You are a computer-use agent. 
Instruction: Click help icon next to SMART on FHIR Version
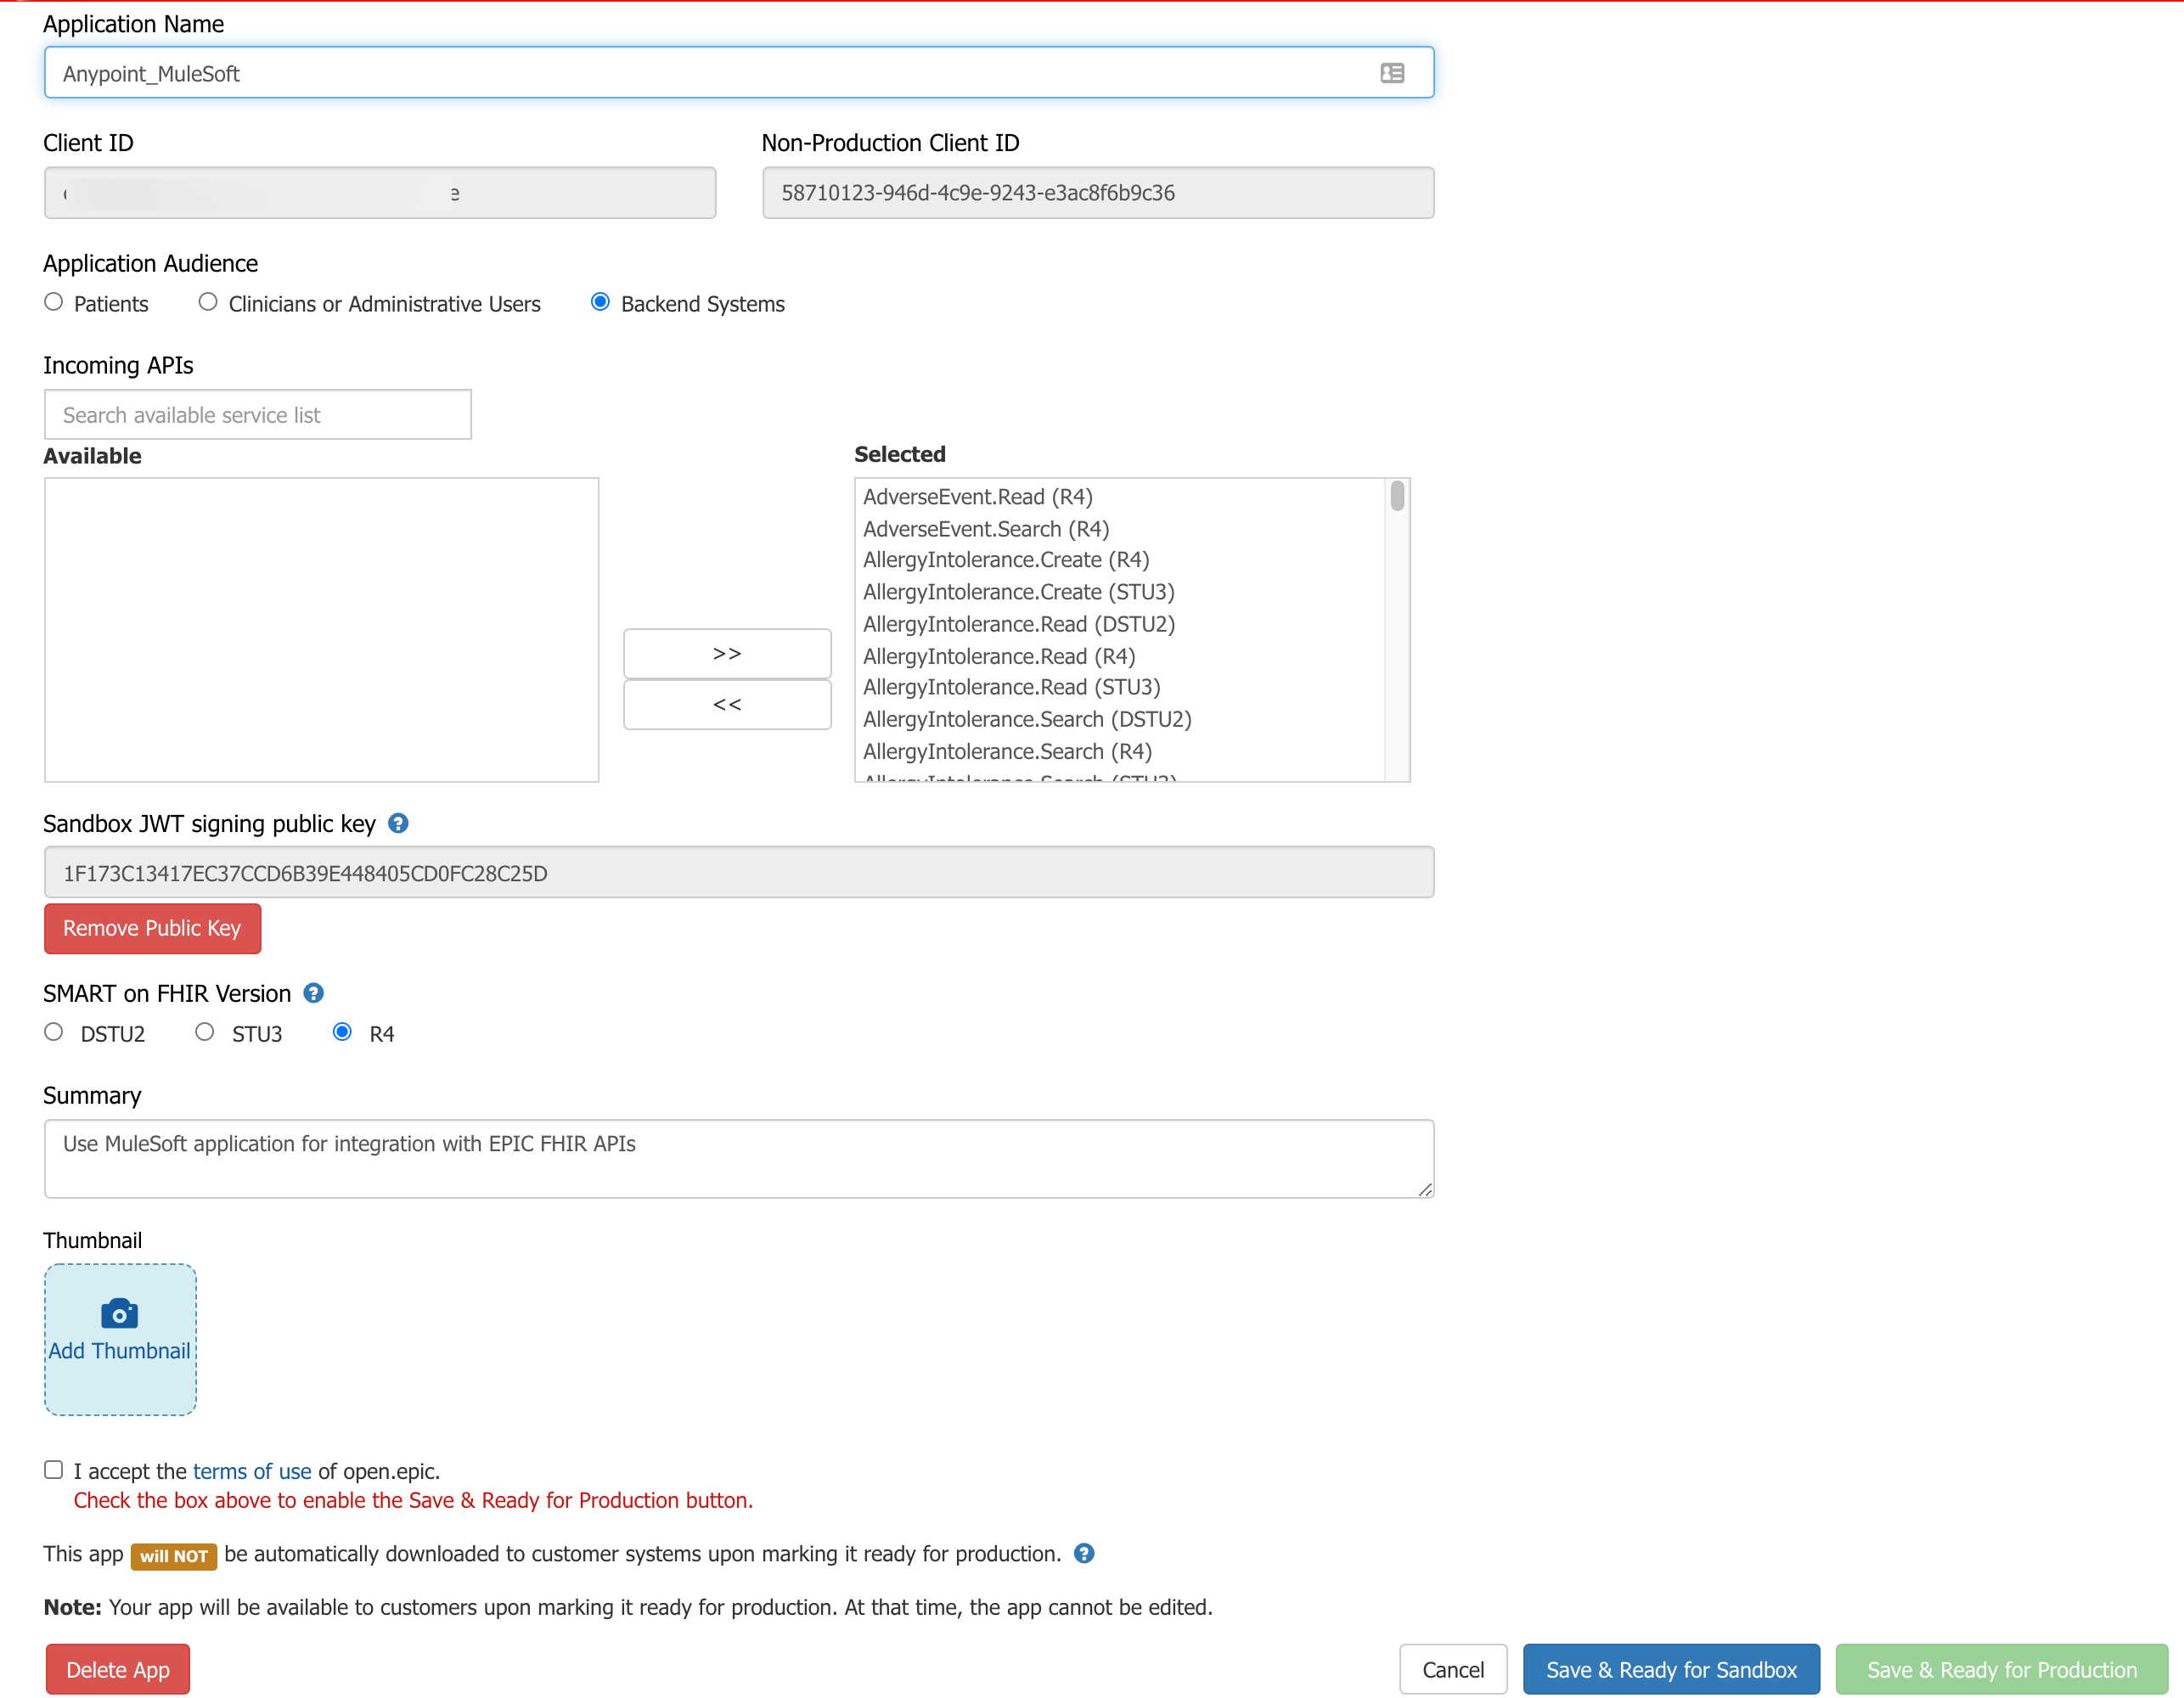pyautogui.click(x=313, y=993)
